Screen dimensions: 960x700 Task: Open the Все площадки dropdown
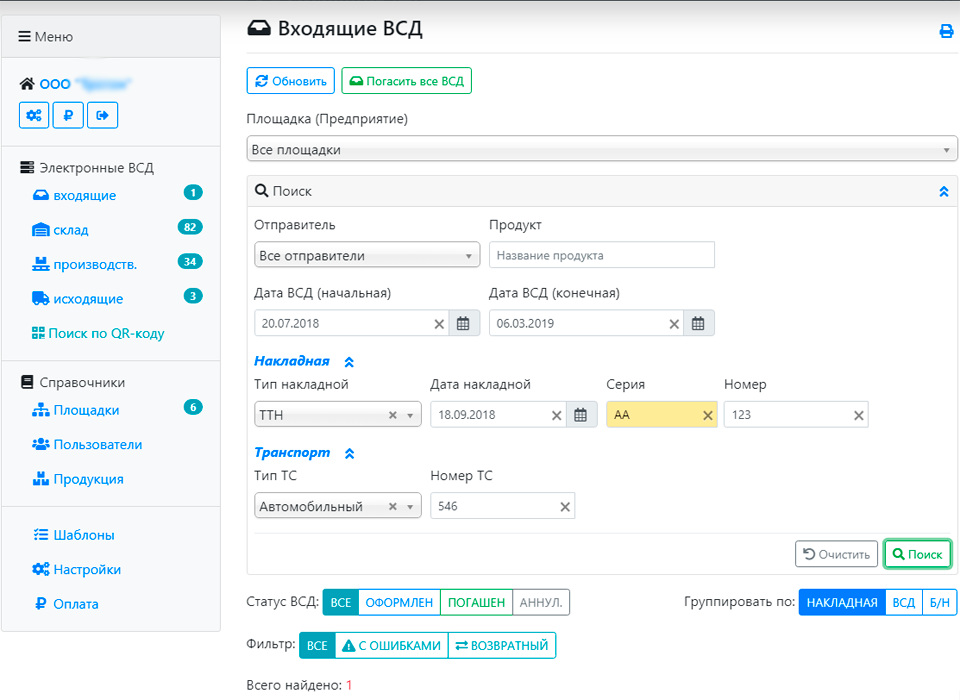(601, 150)
